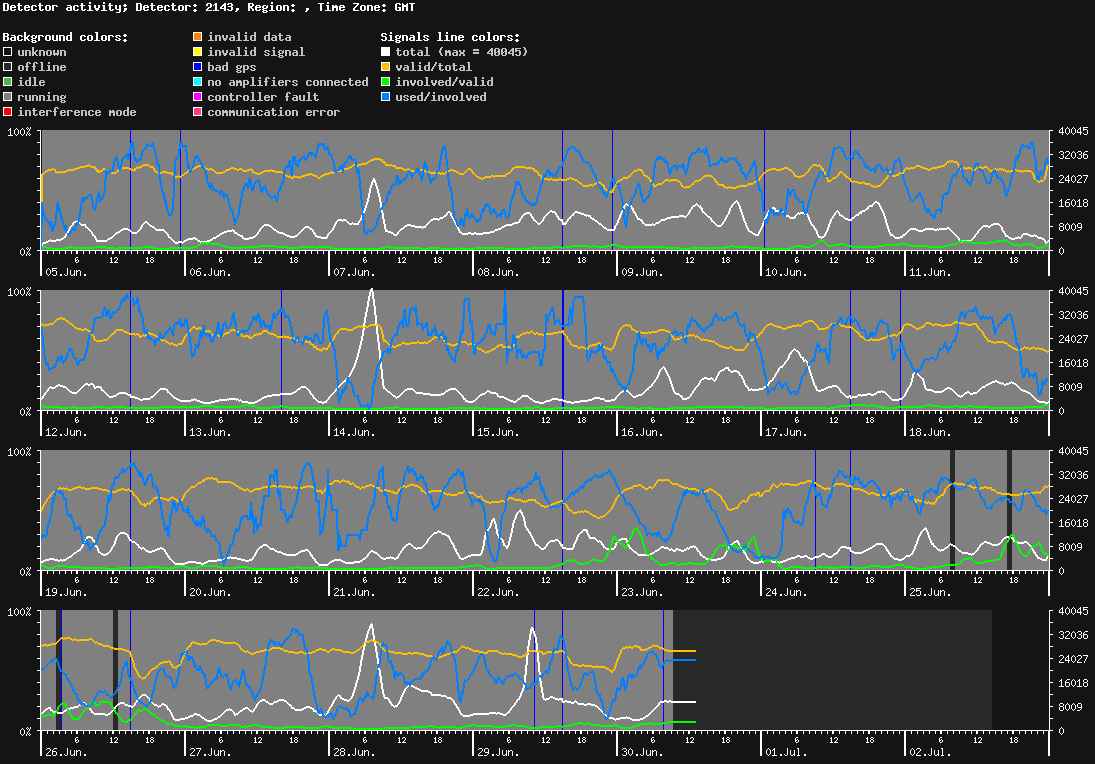This screenshot has width=1095, height=764.
Task: Click the orange valid/total line swatch
Action: 385,67
